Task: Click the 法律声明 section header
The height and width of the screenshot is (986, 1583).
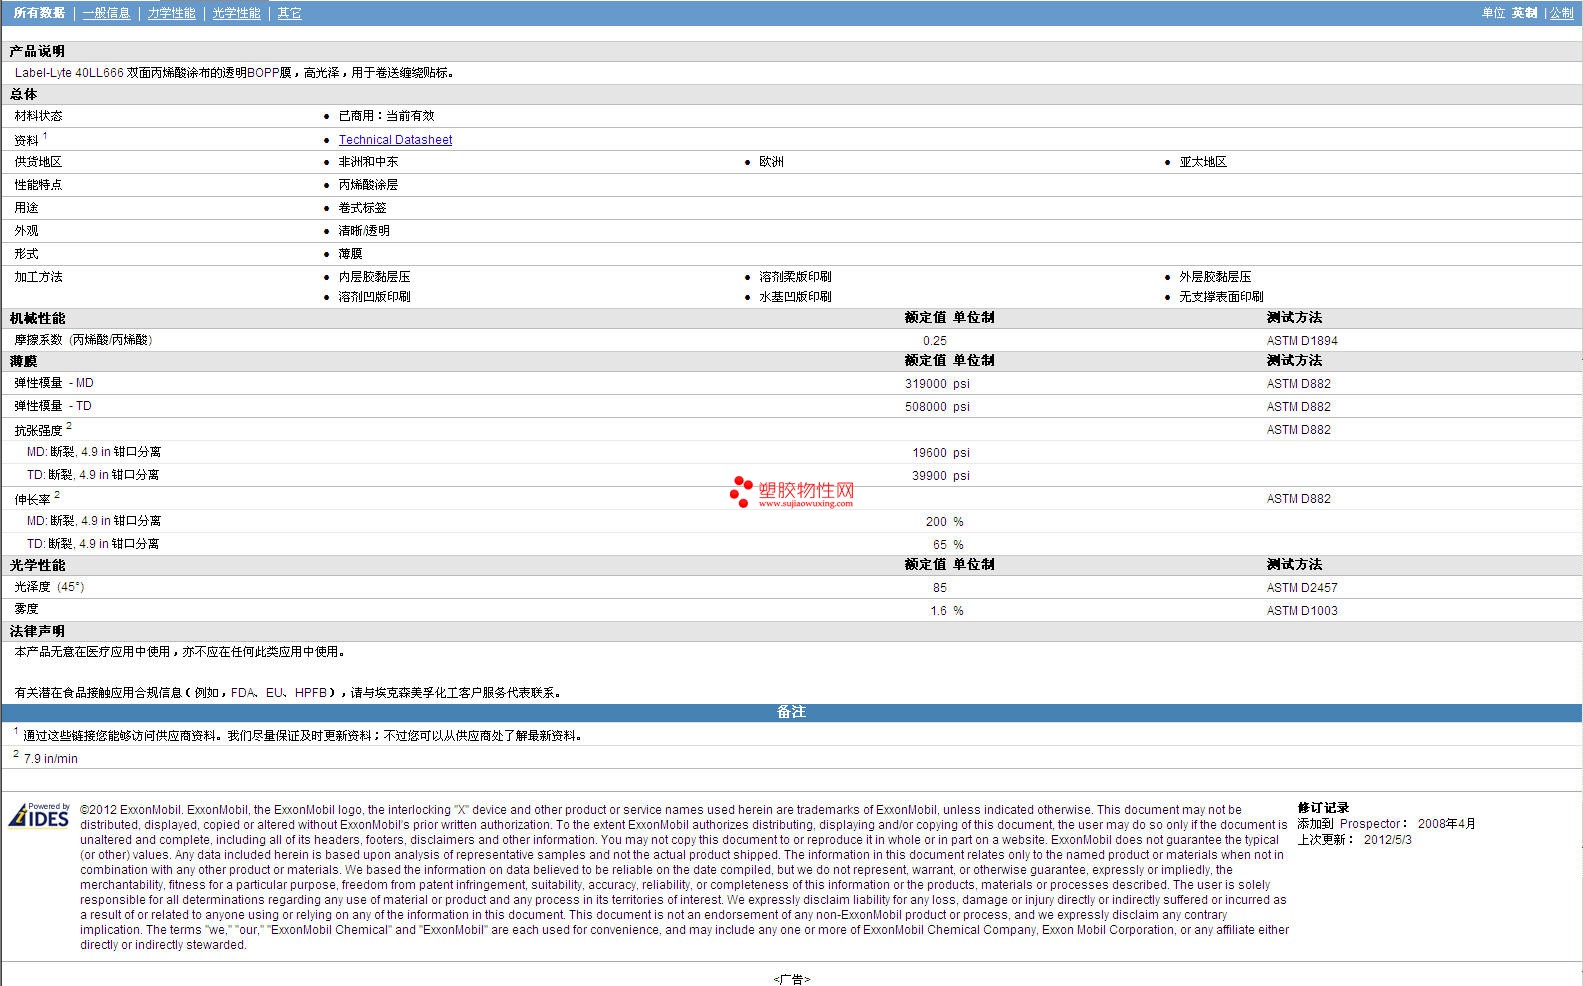Action: (37, 631)
